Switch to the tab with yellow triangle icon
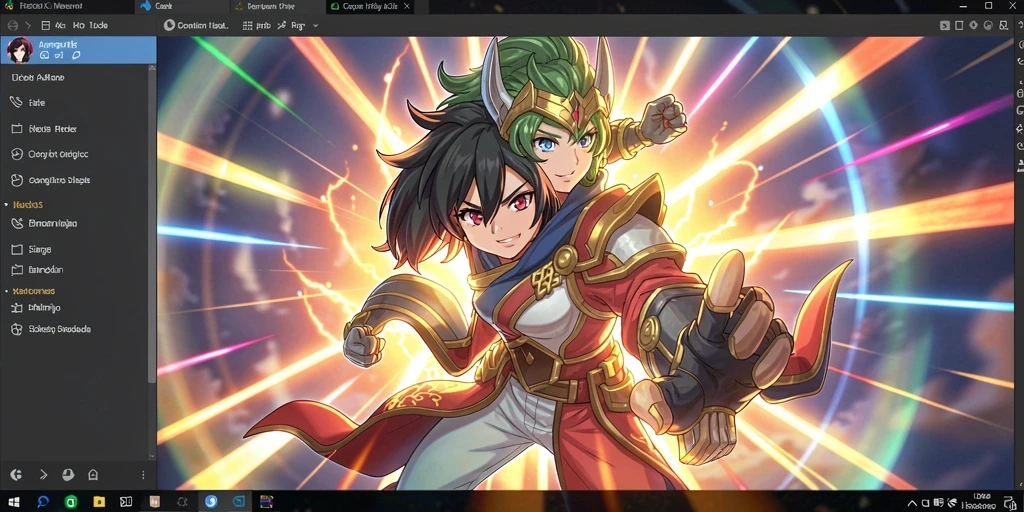This screenshot has height=512, width=1024. [x=266, y=6]
